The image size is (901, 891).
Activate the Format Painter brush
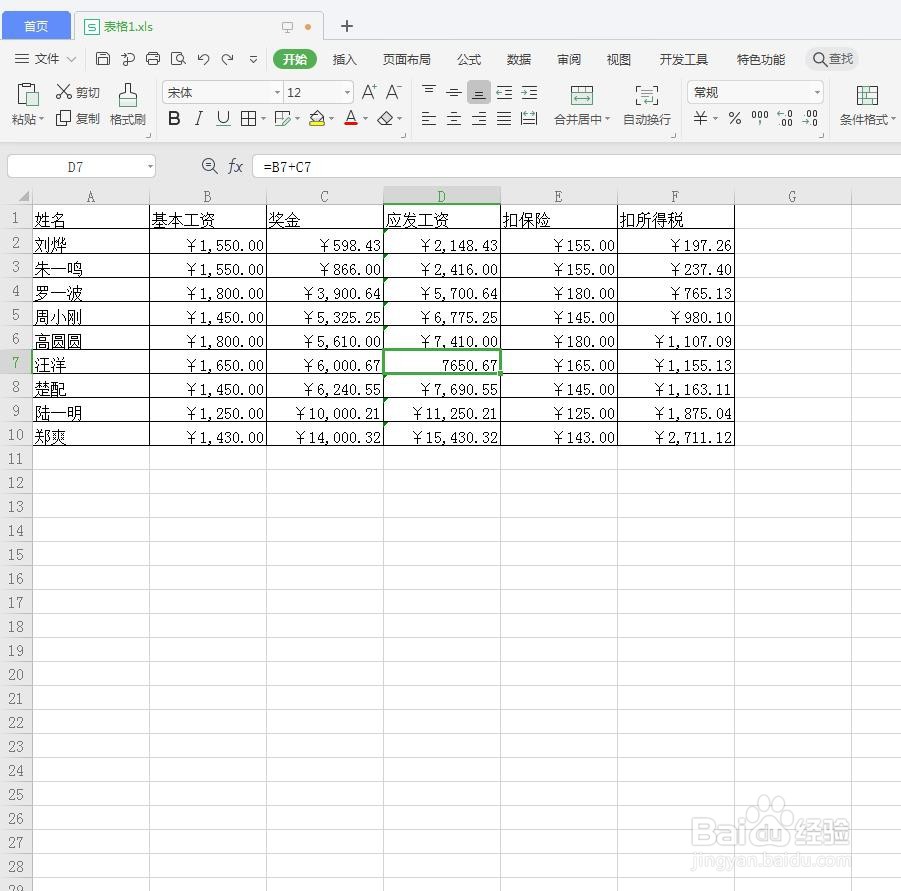tap(128, 95)
